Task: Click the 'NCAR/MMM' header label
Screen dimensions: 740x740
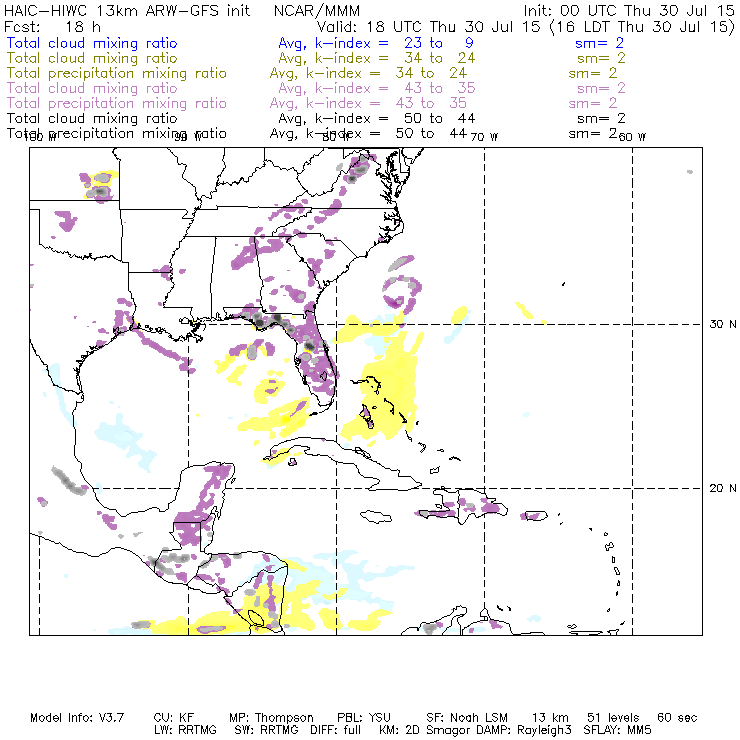Action: [317, 10]
